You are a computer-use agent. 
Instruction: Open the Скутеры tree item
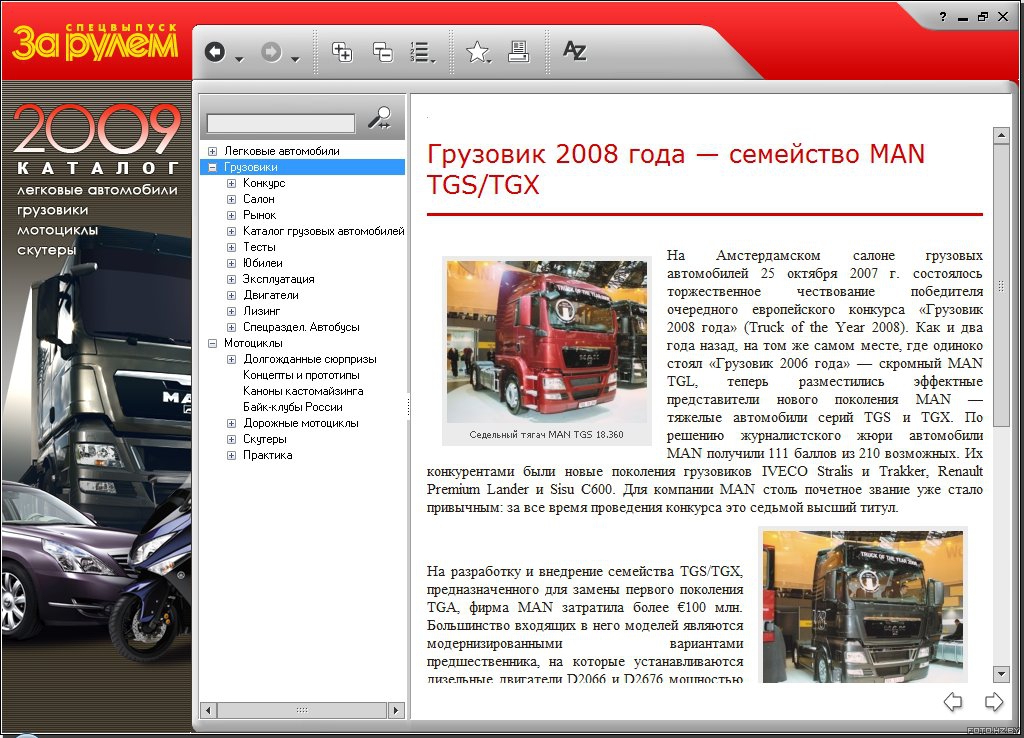tap(264, 439)
